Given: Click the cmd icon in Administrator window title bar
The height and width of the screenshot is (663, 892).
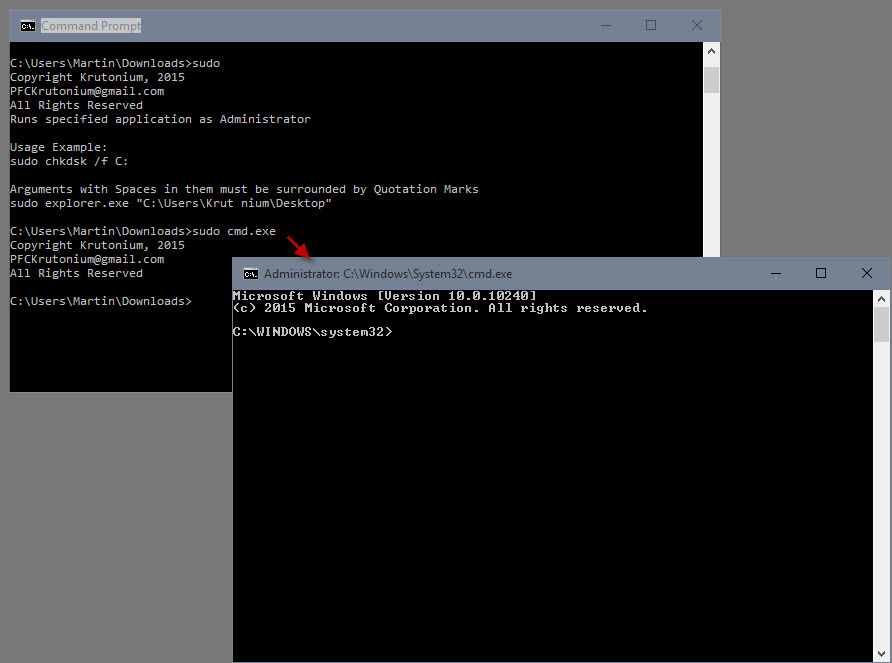Looking at the screenshot, I should pyautogui.click(x=251, y=274).
